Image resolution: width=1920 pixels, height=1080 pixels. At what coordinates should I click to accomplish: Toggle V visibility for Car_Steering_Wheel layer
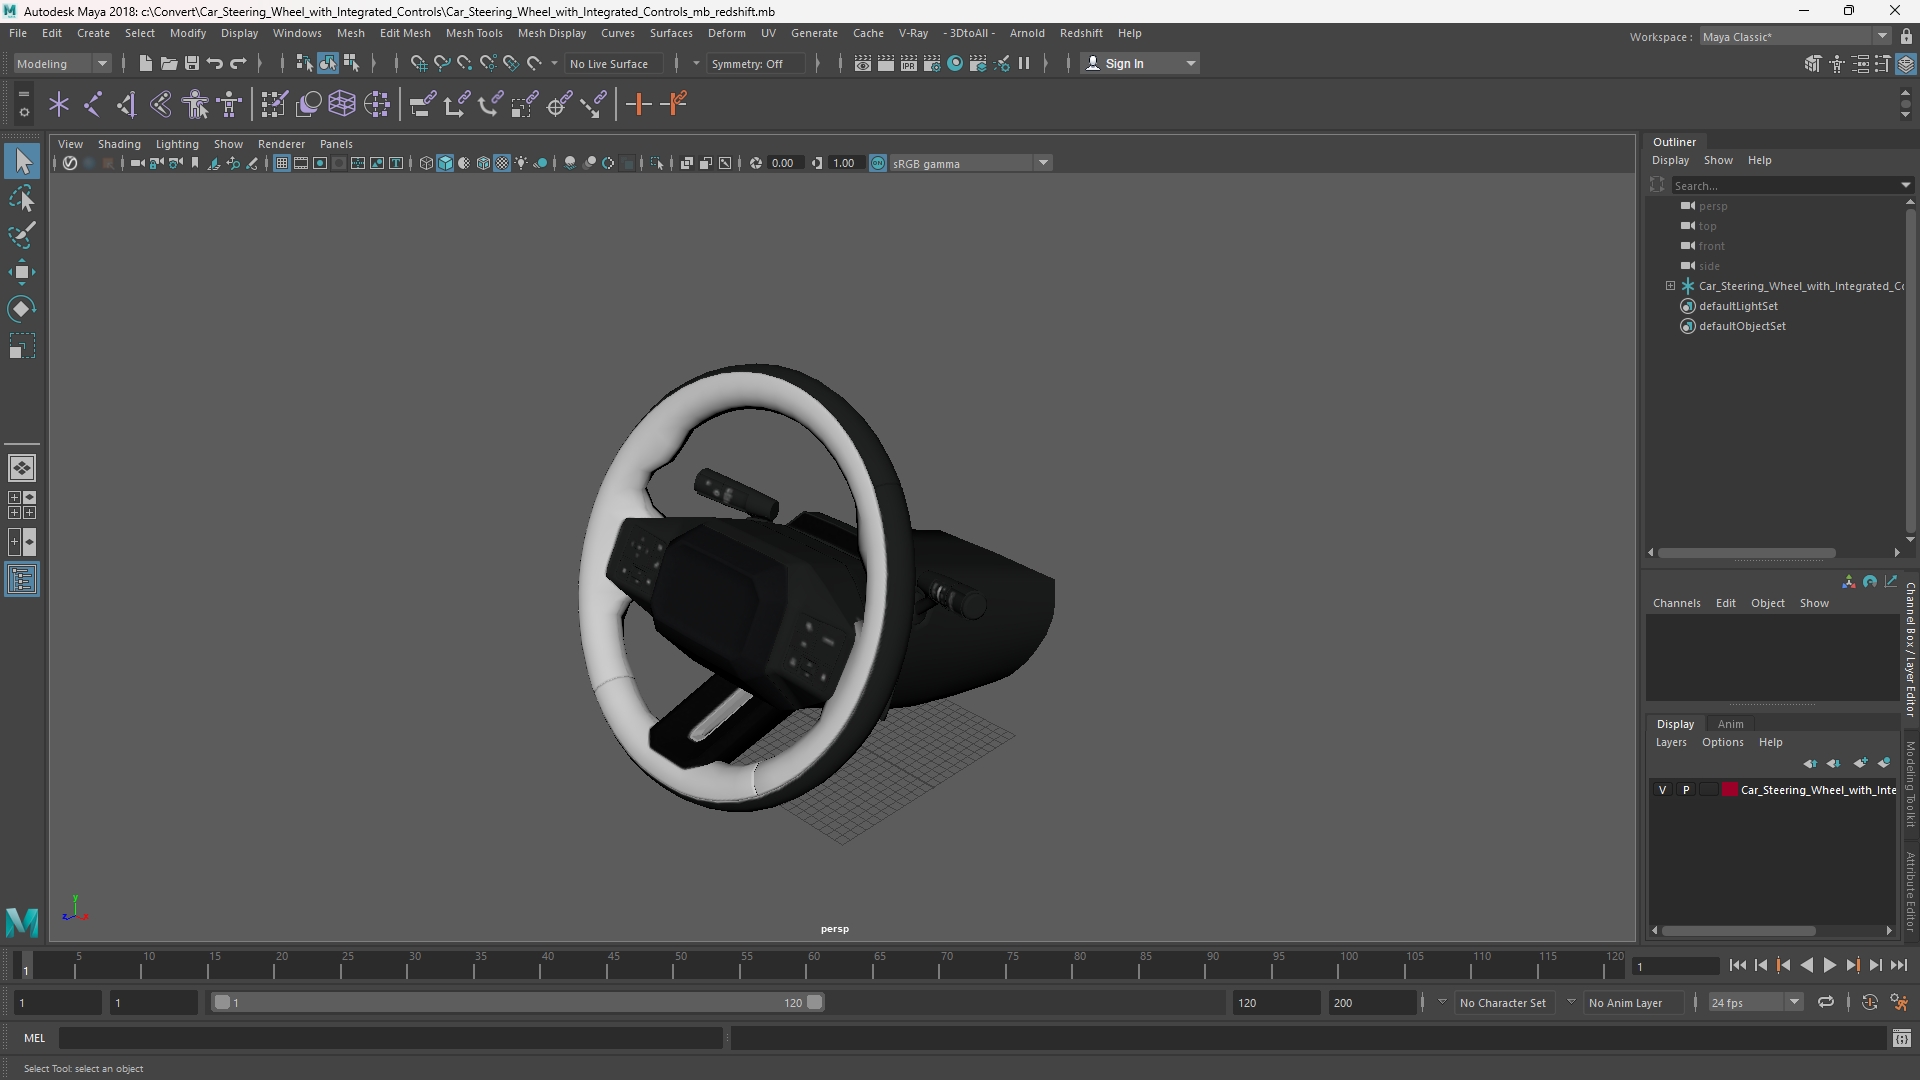click(x=1663, y=790)
